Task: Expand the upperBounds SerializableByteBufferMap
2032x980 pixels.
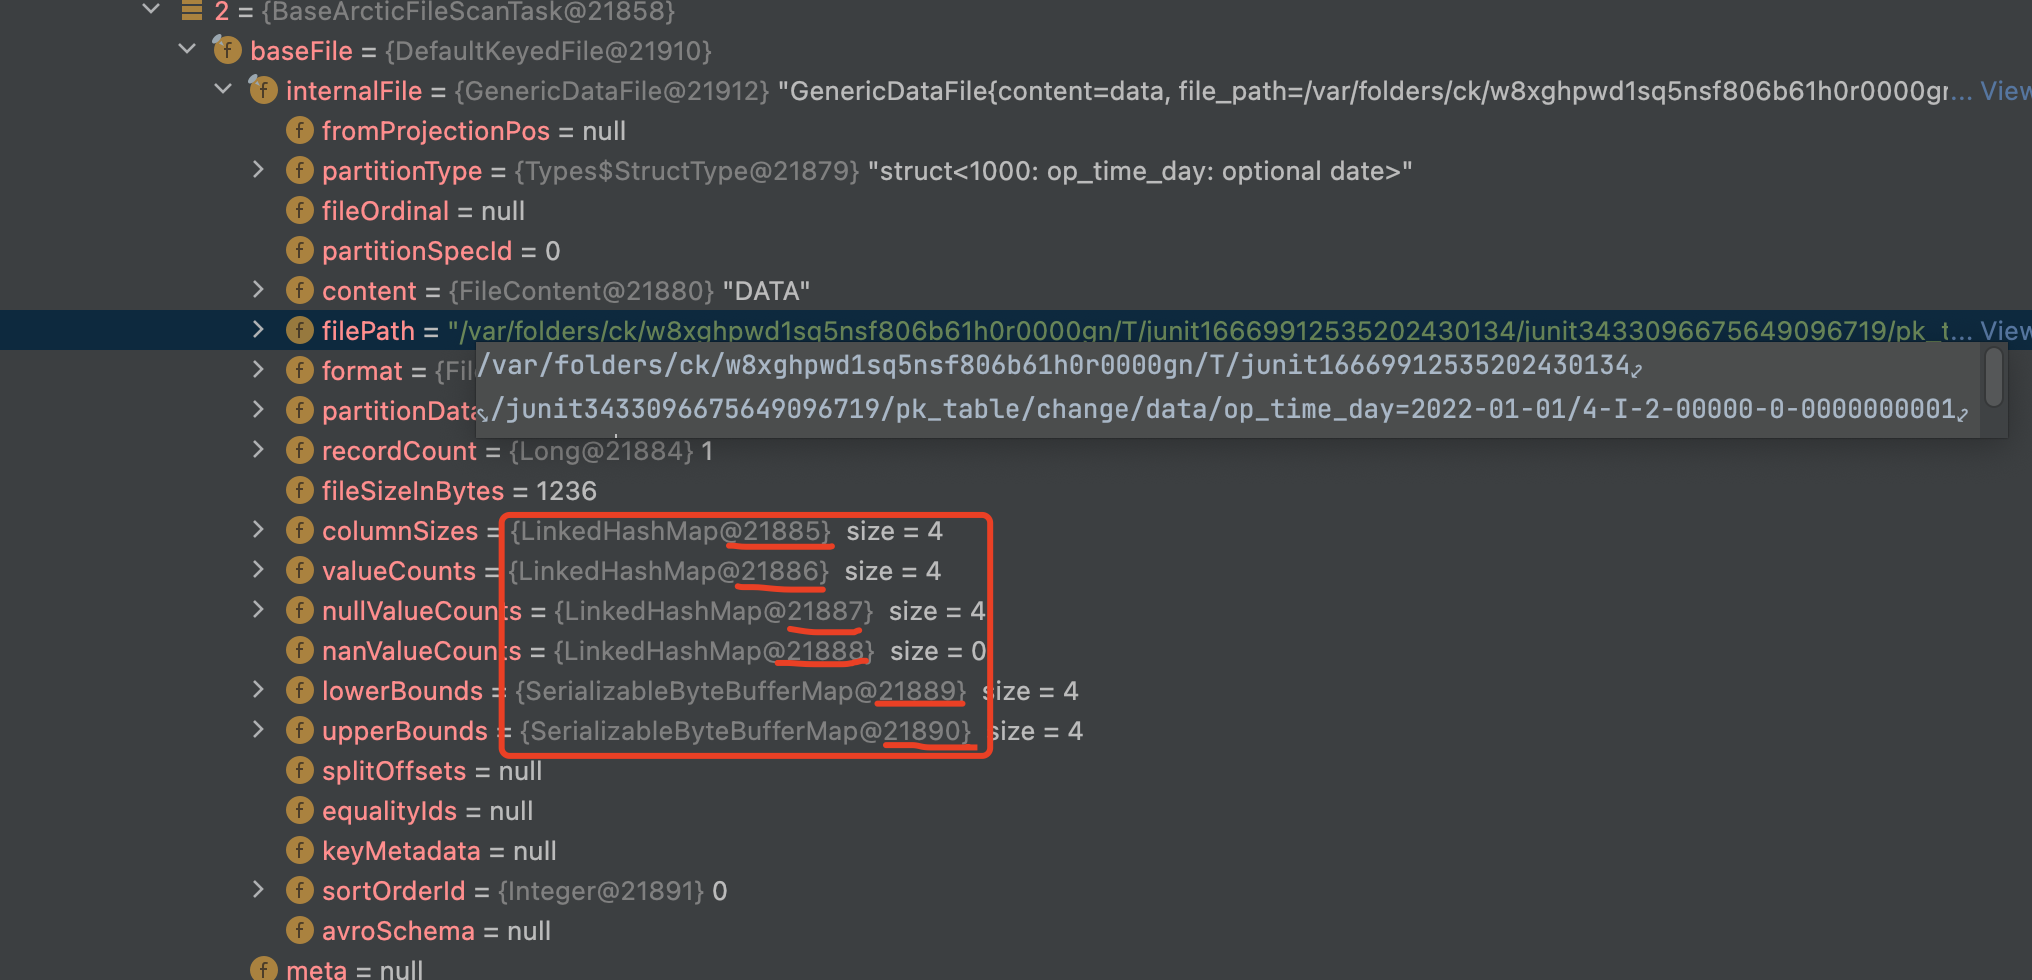Action: click(259, 730)
